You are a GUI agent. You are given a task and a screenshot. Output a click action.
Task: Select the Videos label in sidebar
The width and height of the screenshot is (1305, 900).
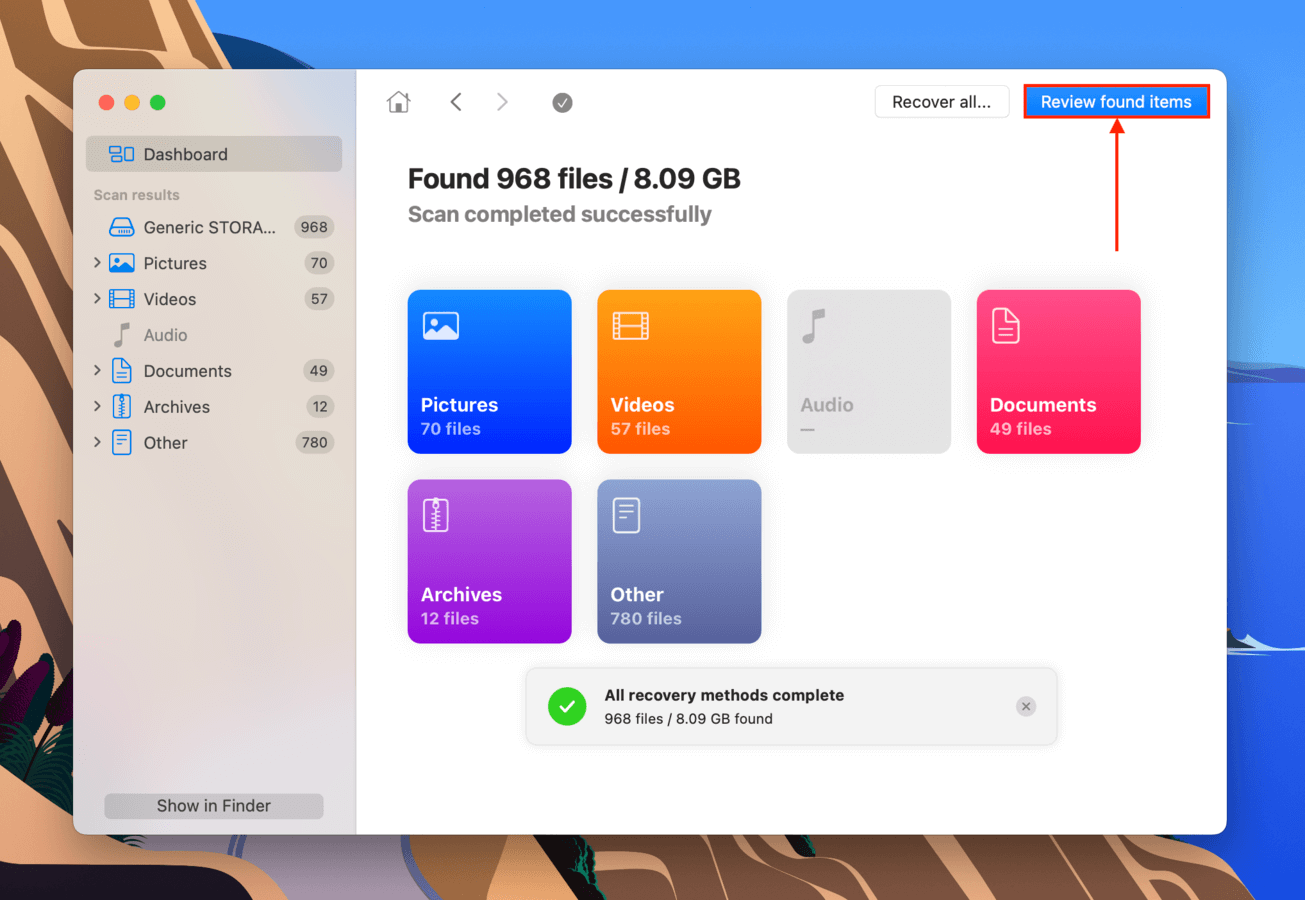coord(170,299)
